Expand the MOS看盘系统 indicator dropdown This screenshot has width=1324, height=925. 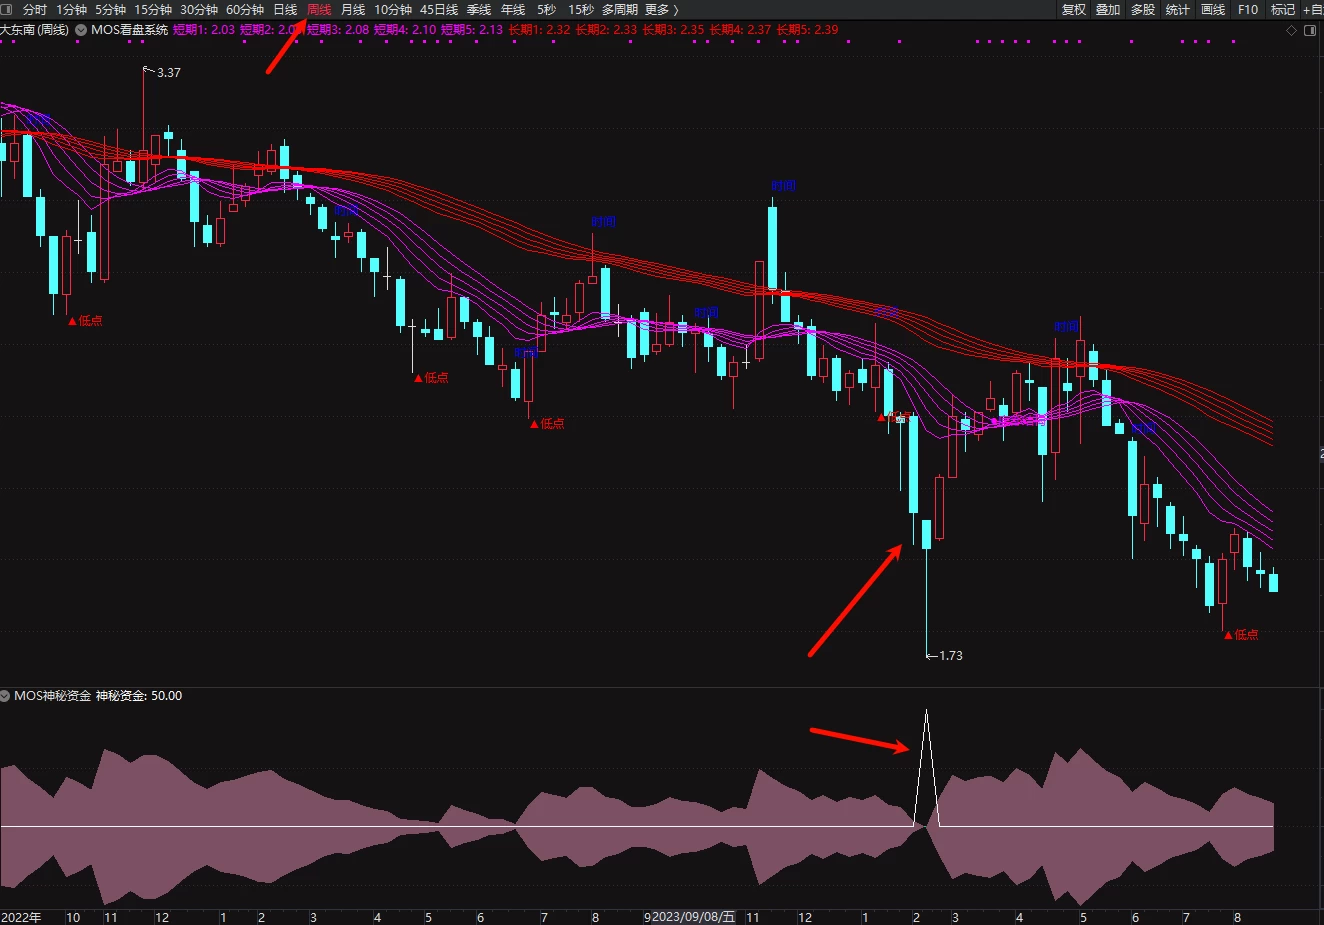pos(81,30)
